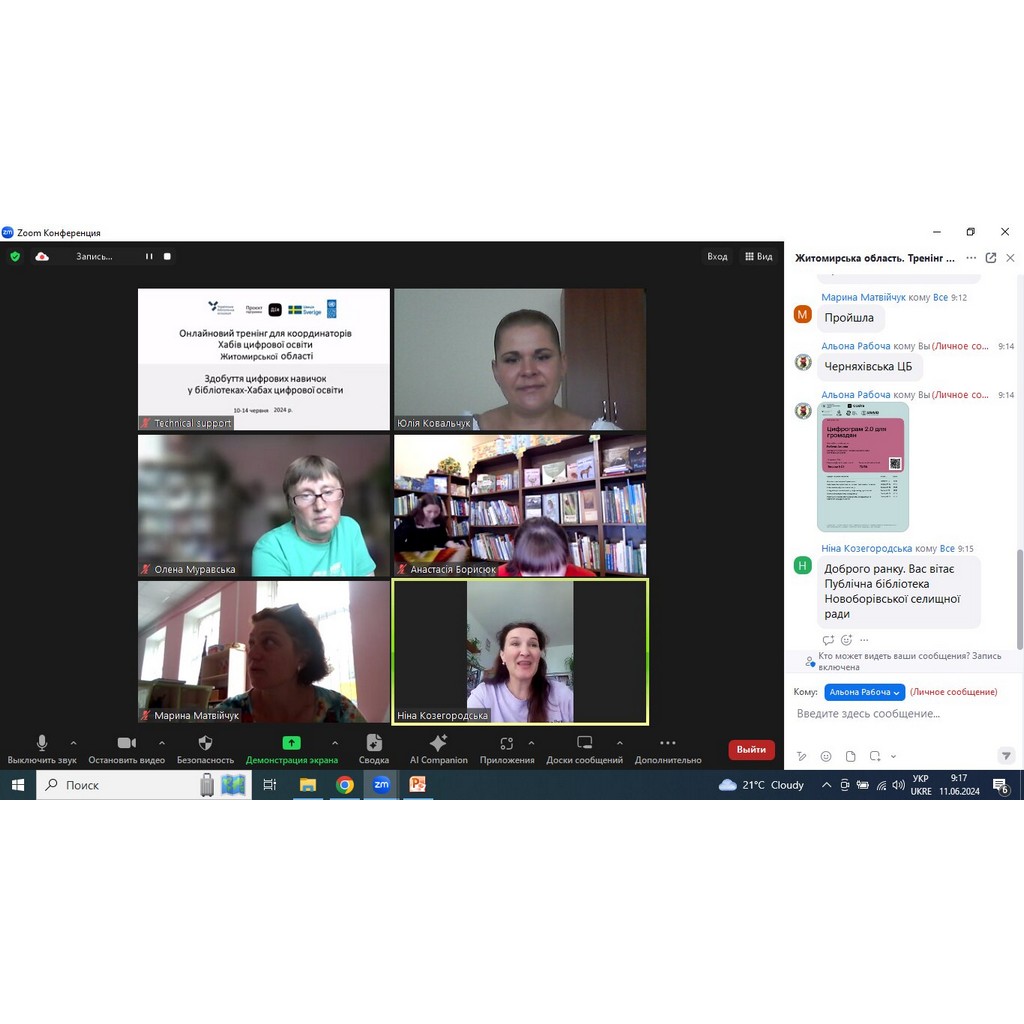Pause the meeting recording
This screenshot has width=1024, height=1024.
[x=149, y=257]
